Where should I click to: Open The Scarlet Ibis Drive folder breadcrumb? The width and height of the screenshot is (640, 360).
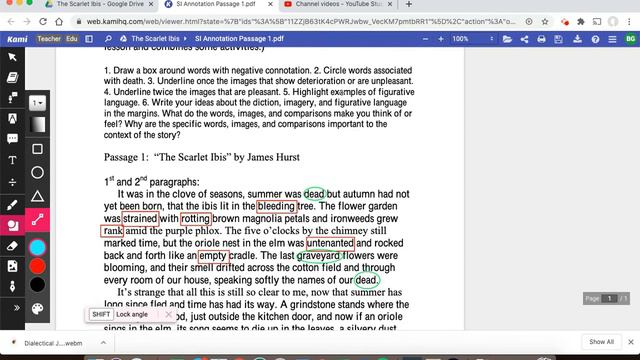click(155, 39)
